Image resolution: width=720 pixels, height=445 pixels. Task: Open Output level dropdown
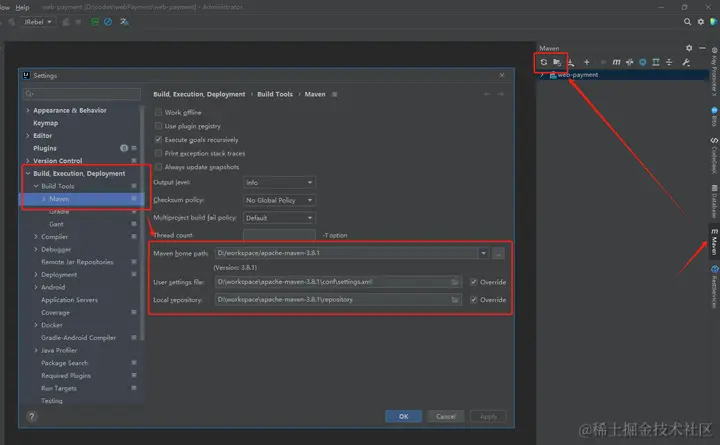coord(279,182)
